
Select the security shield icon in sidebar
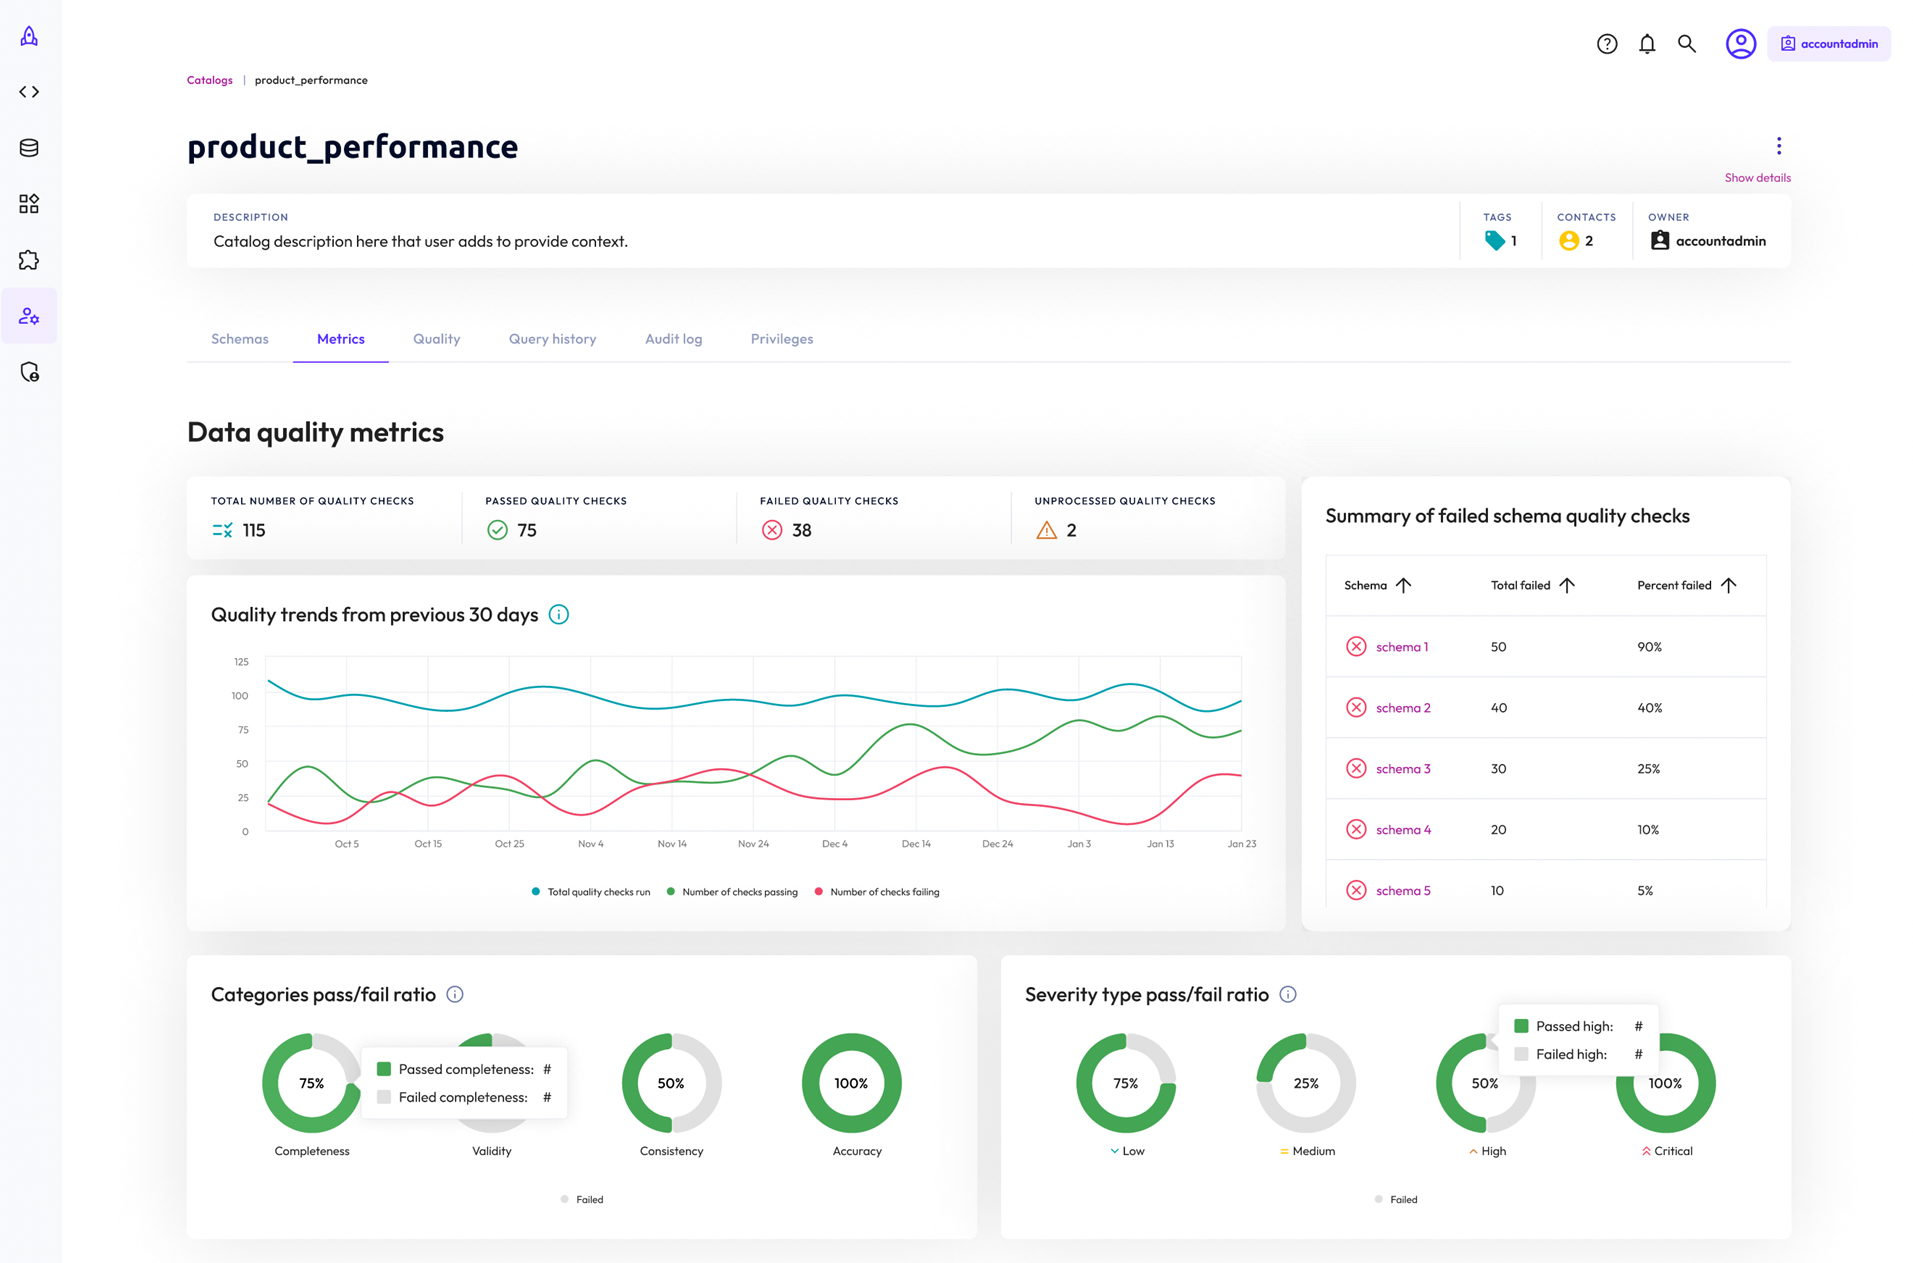tap(29, 371)
